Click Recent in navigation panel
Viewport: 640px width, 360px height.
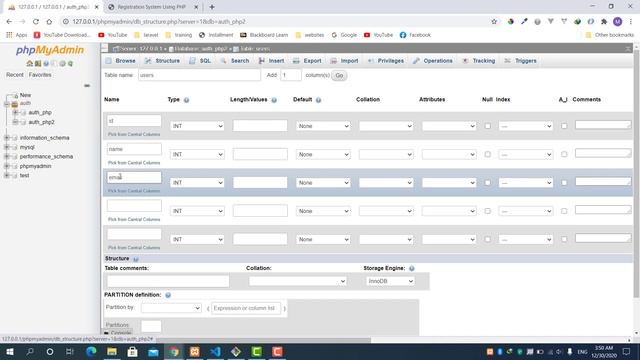coord(15,75)
